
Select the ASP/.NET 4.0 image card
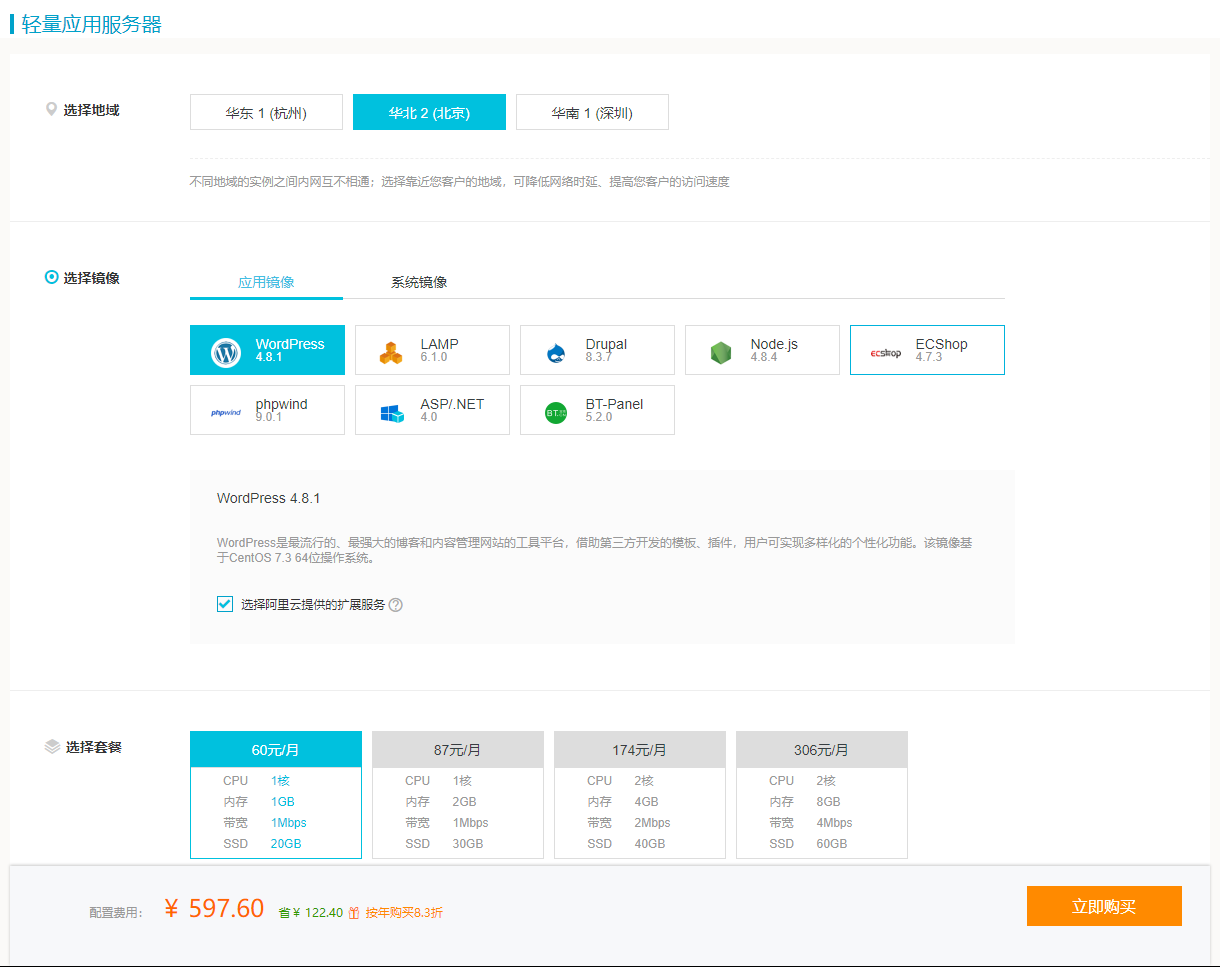[x=432, y=410]
